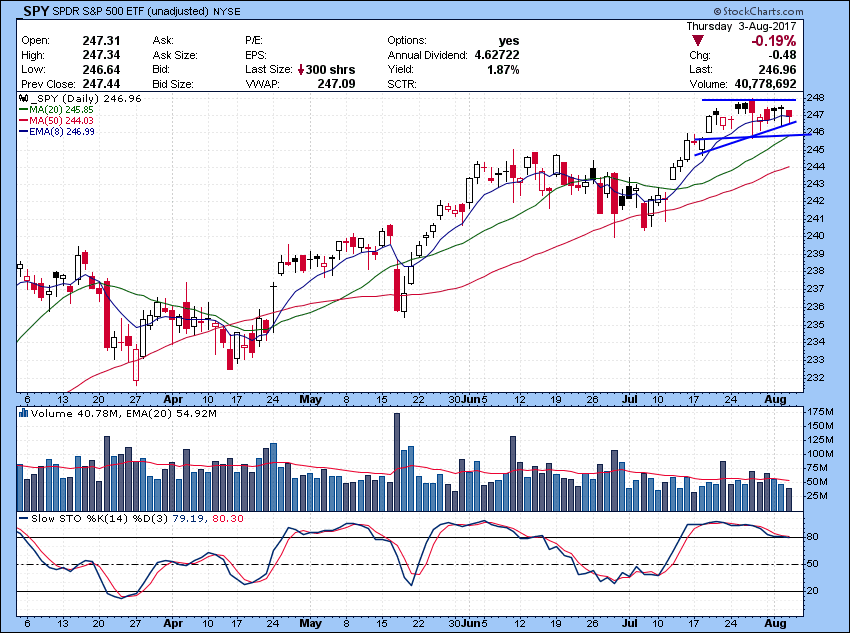Click the Slow STO %K(14) %D(3) label
850x633 pixels.
(100, 519)
